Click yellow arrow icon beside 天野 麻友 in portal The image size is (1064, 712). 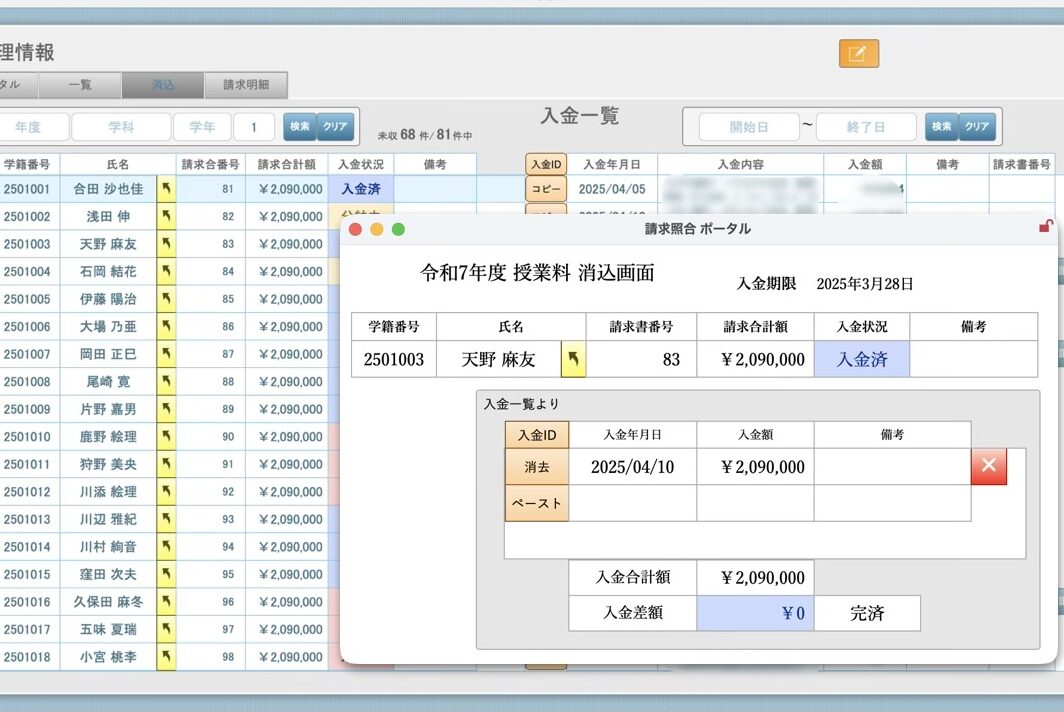coord(571,357)
